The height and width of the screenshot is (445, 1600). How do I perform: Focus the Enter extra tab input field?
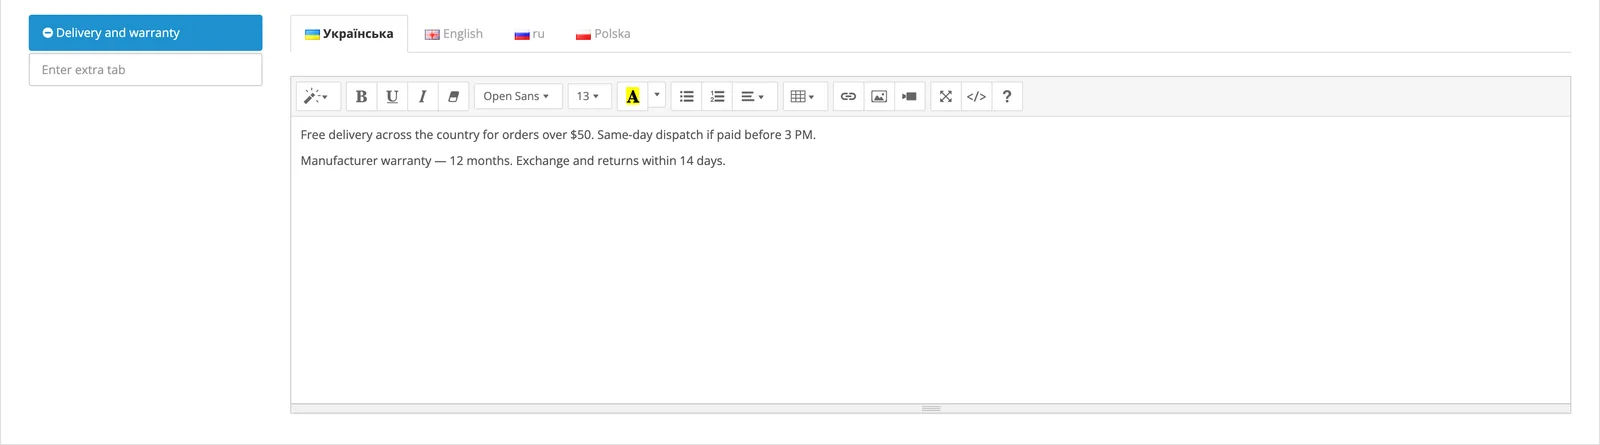pos(146,70)
